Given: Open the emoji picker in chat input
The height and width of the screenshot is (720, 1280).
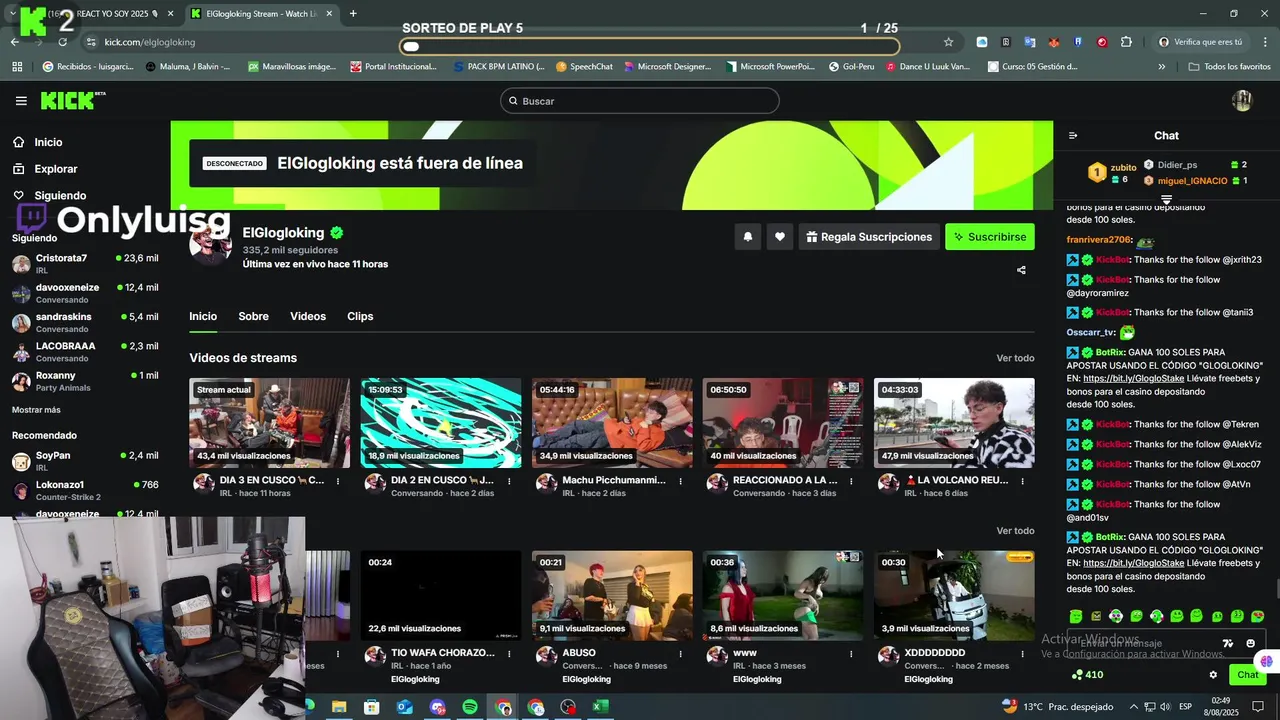Looking at the screenshot, I should (1251, 644).
